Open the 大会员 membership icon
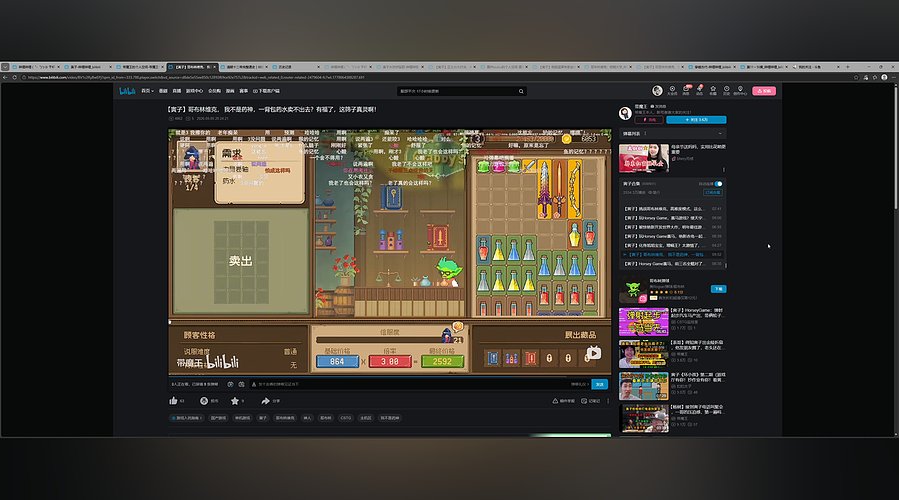This screenshot has width=899, height=500. pyautogui.click(x=672, y=91)
